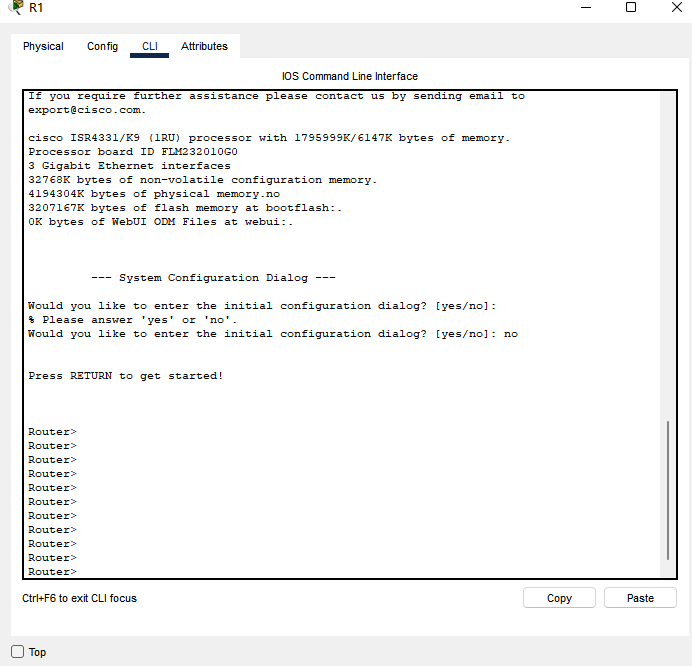Click the 'Press RETURN to get started!' text
The height and width of the screenshot is (666, 692).
click(126, 376)
